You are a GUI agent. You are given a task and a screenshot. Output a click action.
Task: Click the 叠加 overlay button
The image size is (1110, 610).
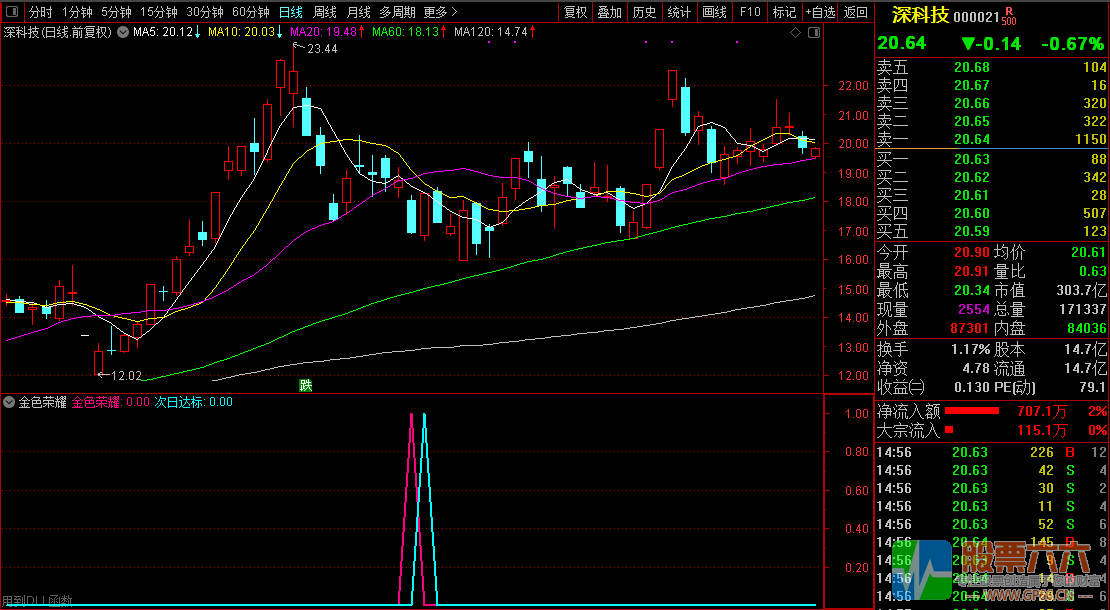tap(609, 12)
